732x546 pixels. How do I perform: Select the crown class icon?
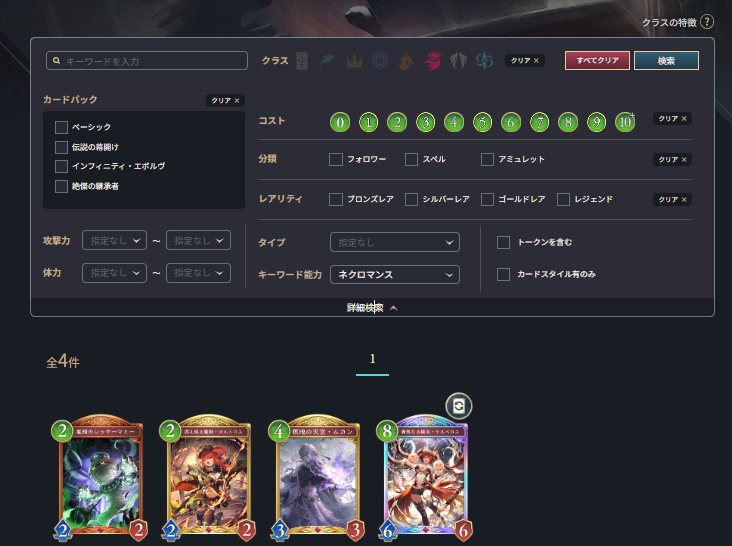pyautogui.click(x=354, y=61)
